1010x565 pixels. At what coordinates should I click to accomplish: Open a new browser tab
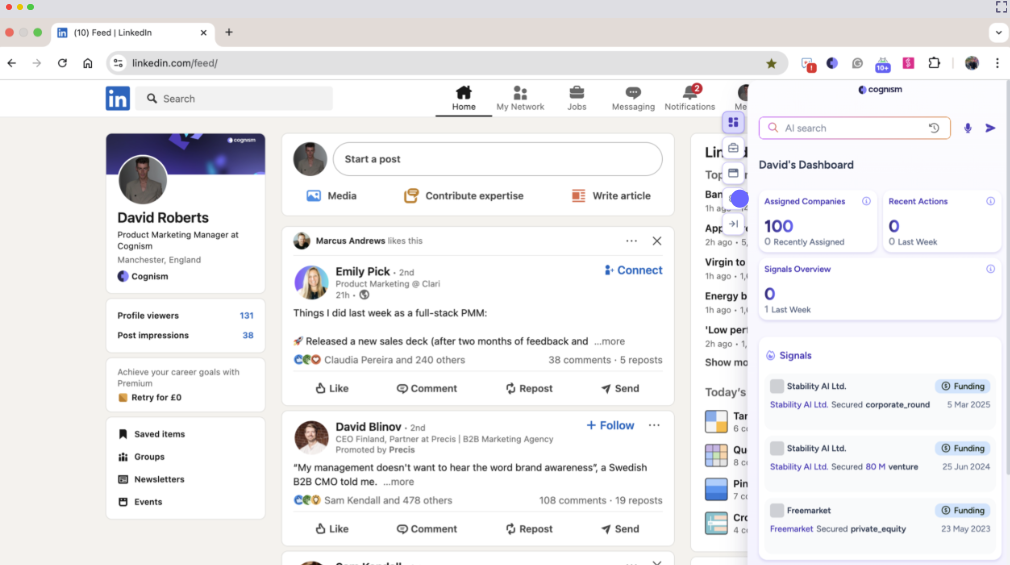coord(229,32)
